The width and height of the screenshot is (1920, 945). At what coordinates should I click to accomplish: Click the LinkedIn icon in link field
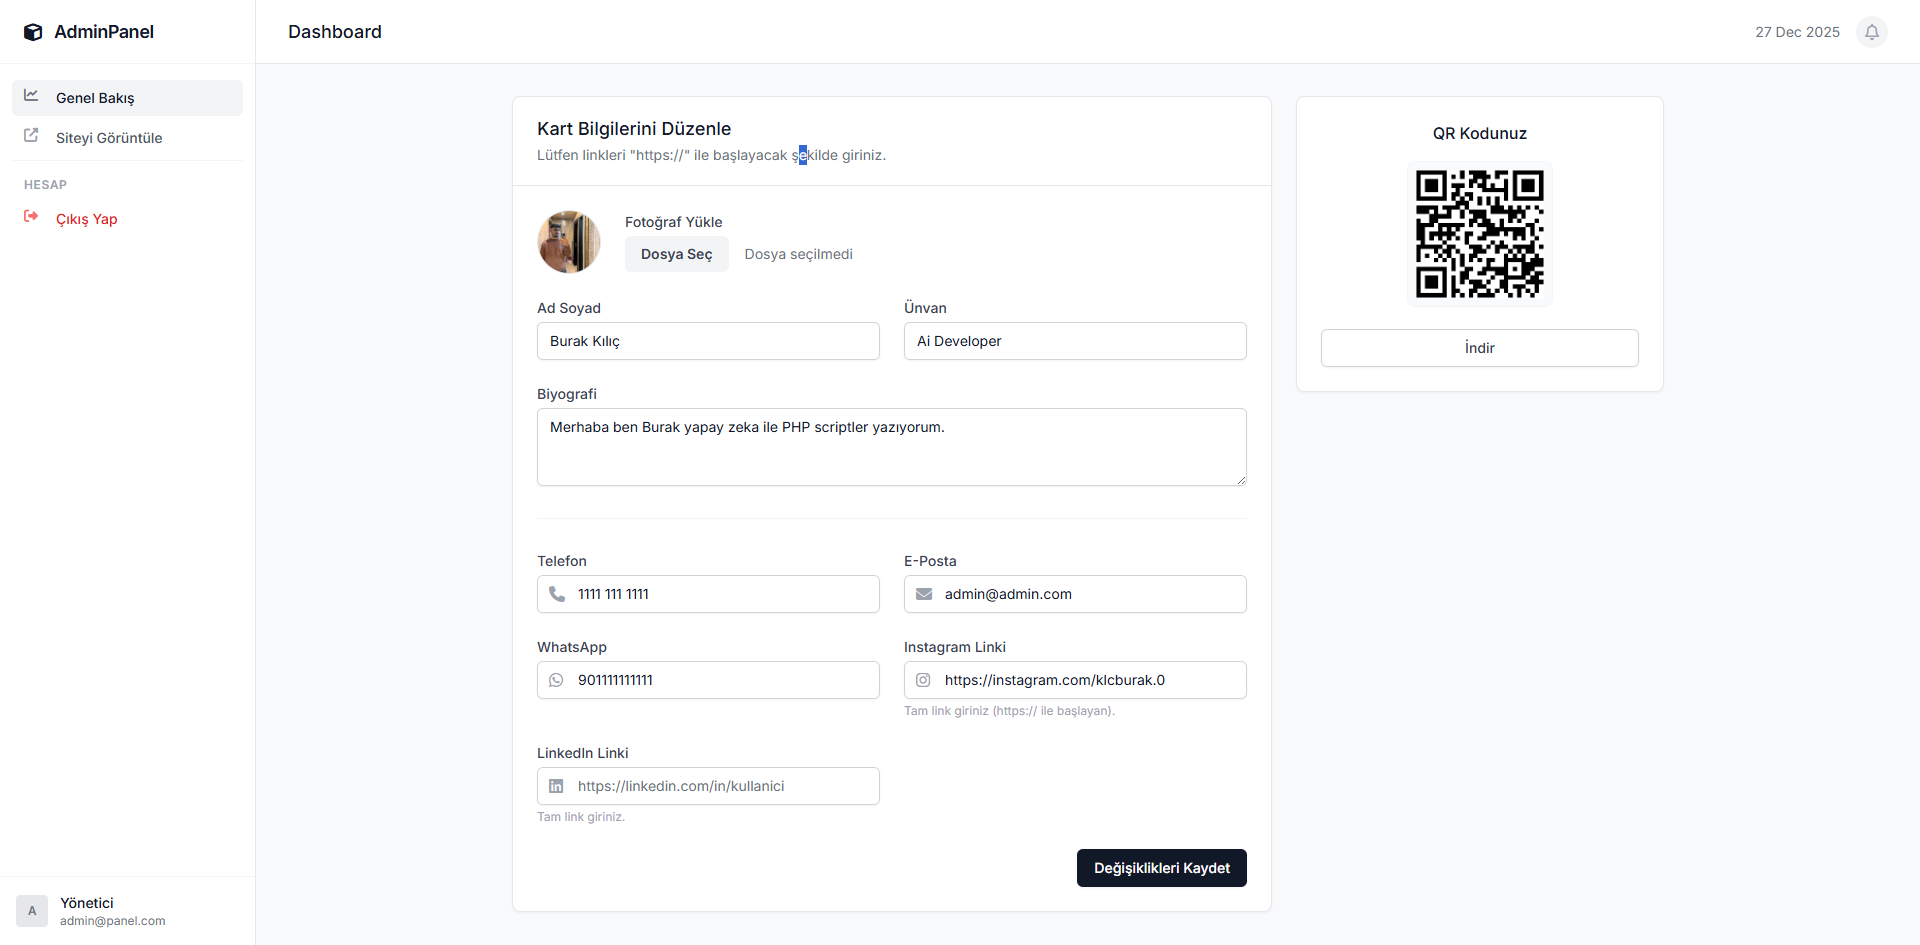[x=557, y=786]
